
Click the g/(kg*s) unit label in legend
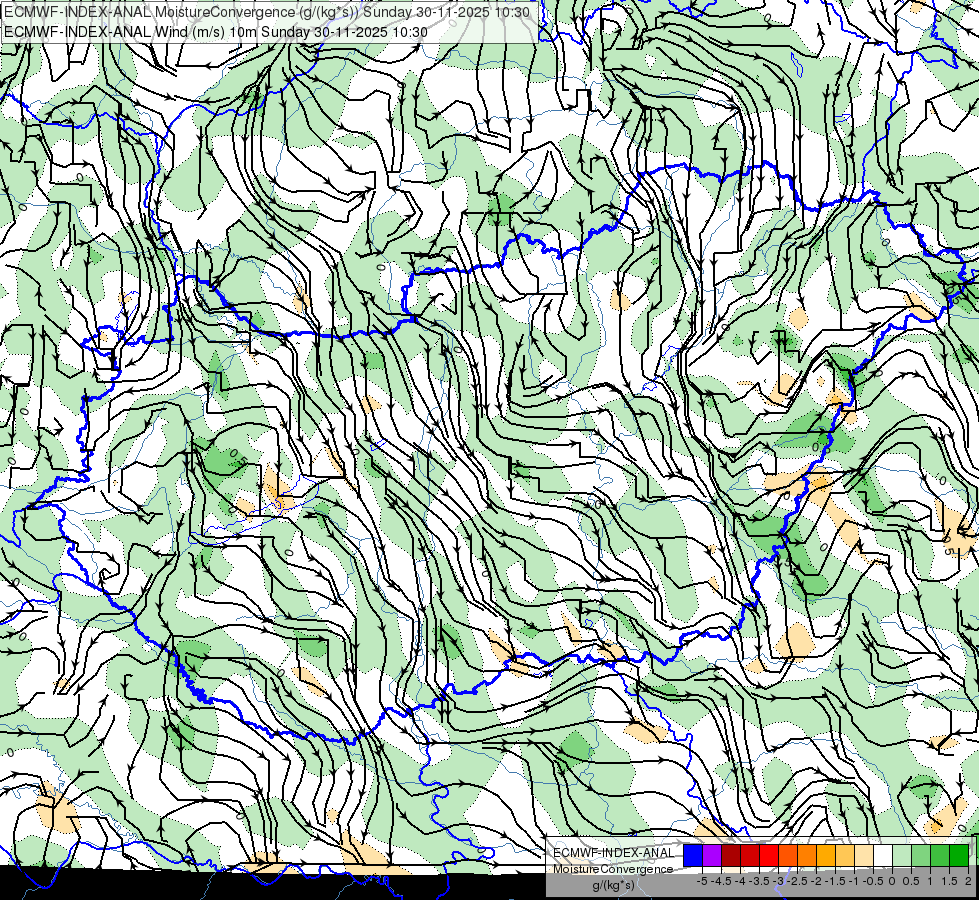[614, 886]
